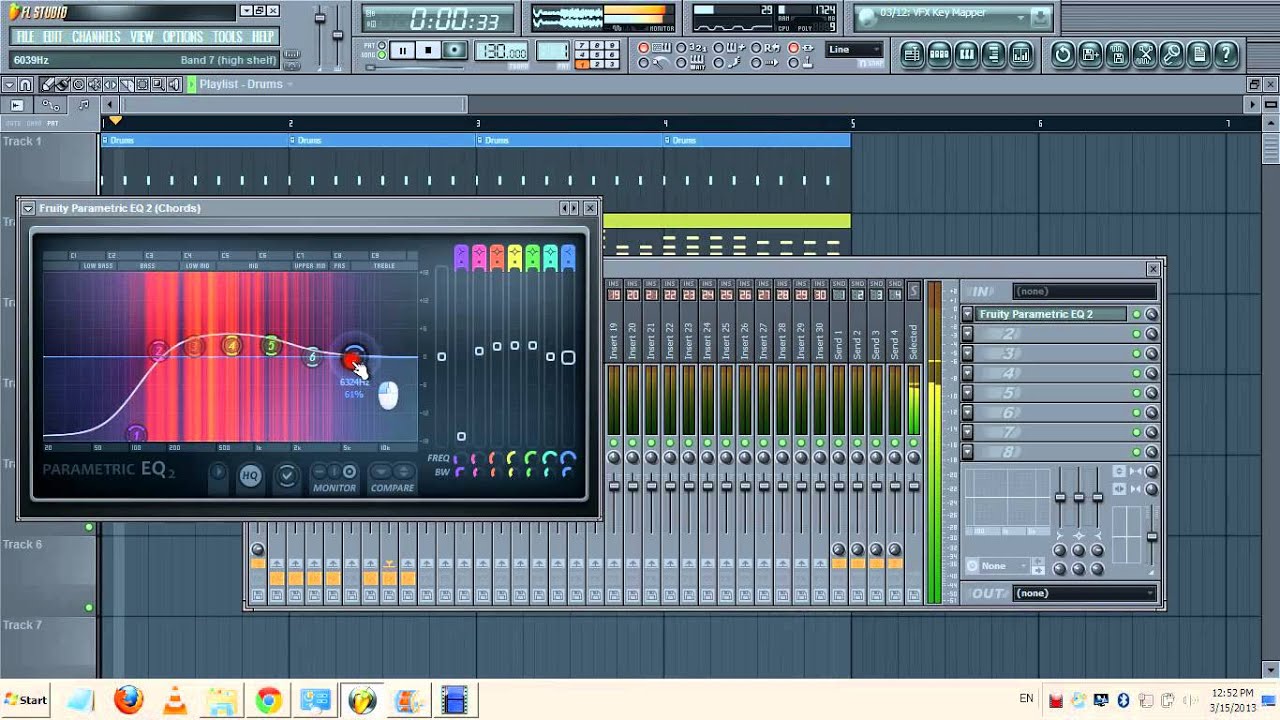Open Firefox from the taskbar
Image resolution: width=1280 pixels, height=720 pixels.
coord(128,700)
